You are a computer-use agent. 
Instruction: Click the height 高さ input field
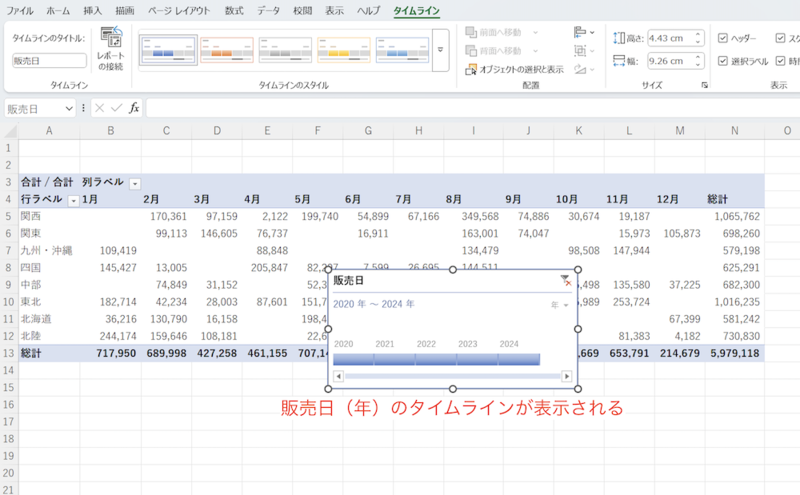[670, 38]
